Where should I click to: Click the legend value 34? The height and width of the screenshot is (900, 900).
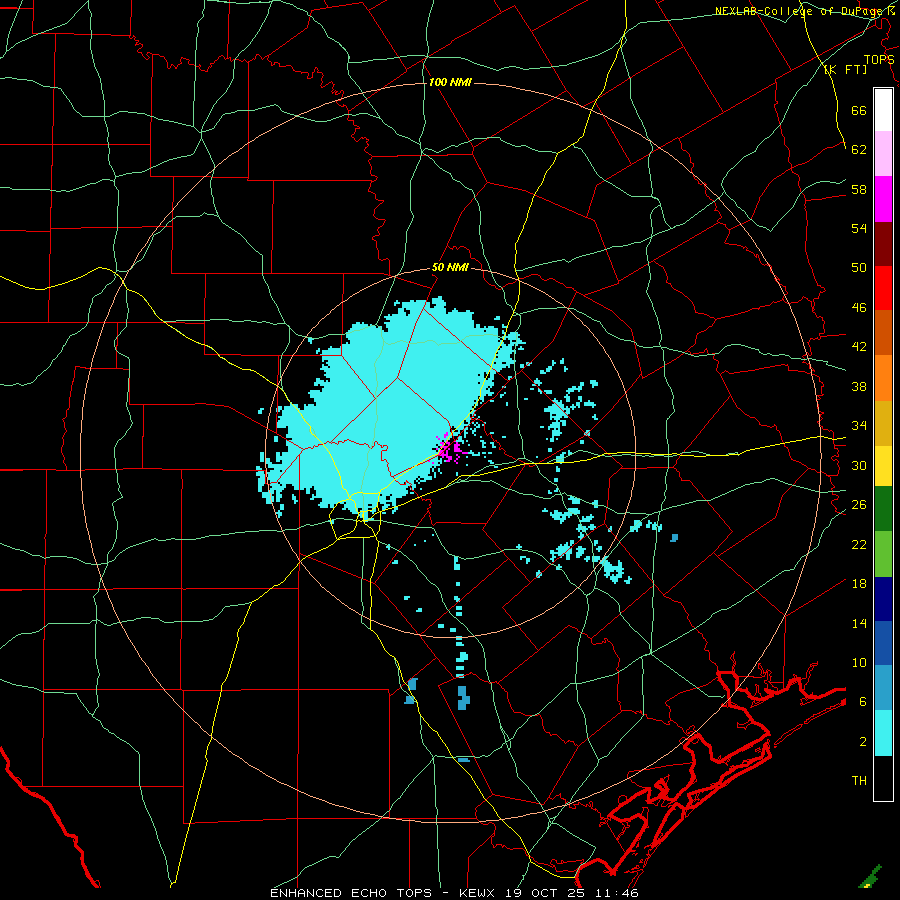coord(859,426)
